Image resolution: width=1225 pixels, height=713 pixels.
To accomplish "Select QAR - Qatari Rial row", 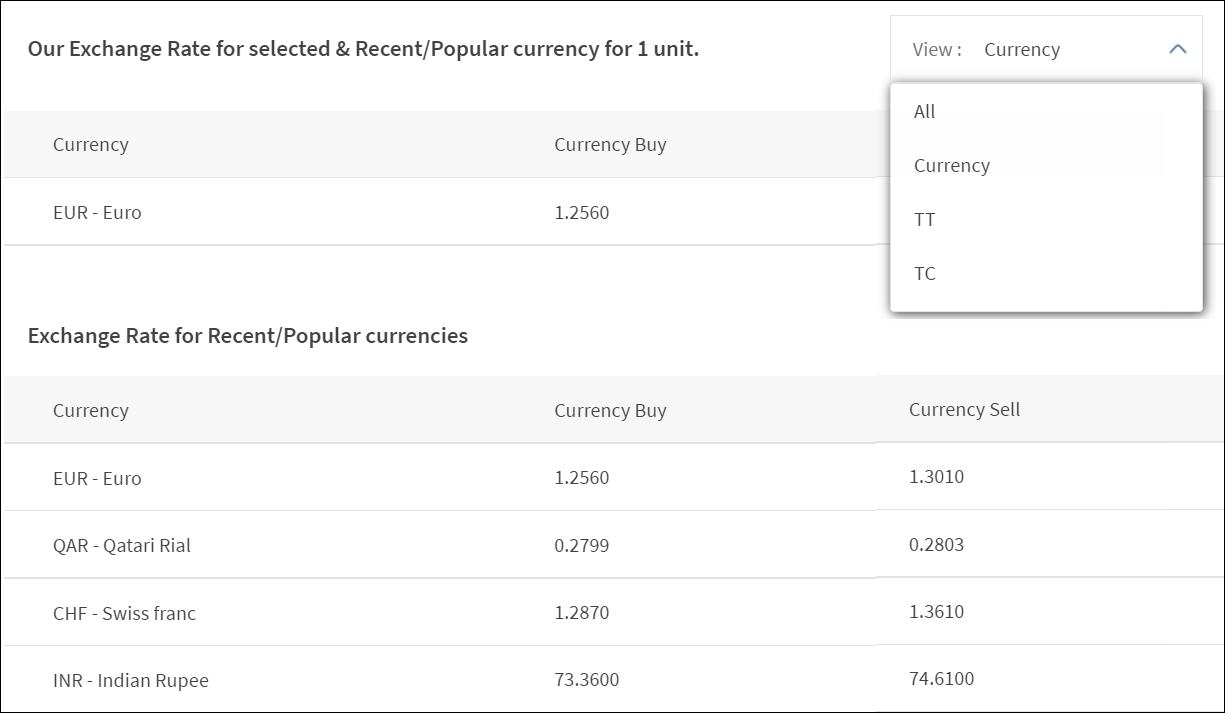I will 122,546.
